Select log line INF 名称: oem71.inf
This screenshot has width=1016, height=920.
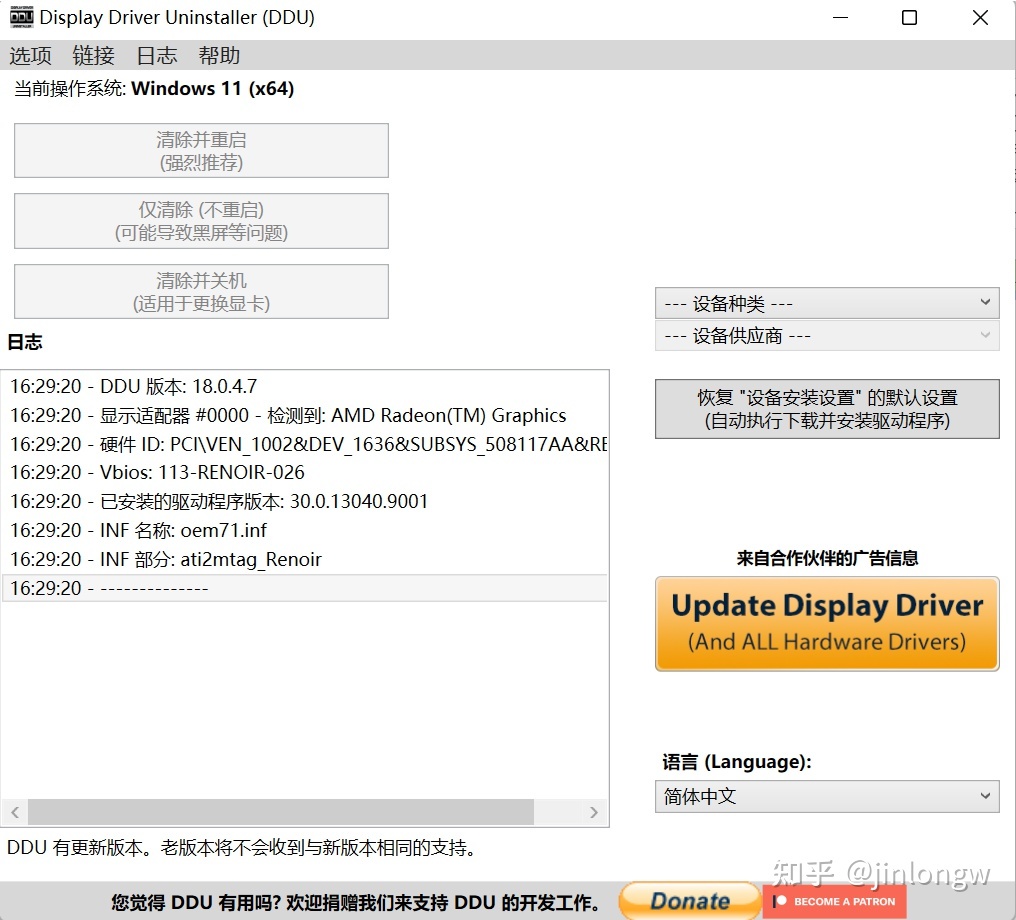305,530
